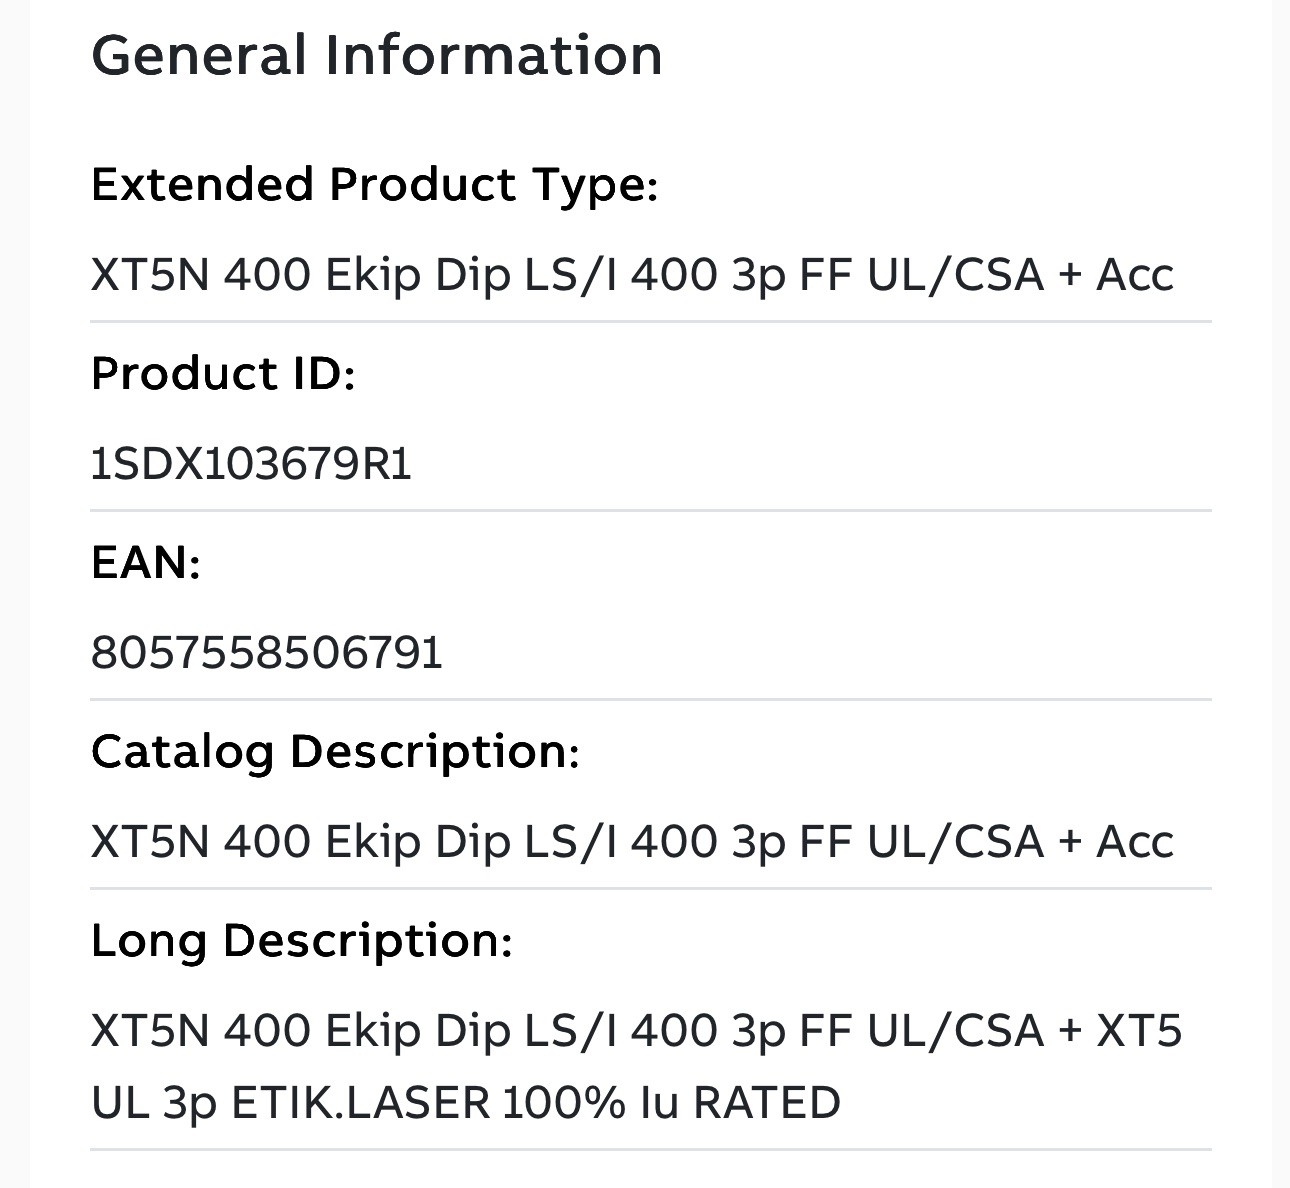1290x1188 pixels.
Task: Click product ID 1SDX103679R1
Action: pyautogui.click(x=251, y=465)
